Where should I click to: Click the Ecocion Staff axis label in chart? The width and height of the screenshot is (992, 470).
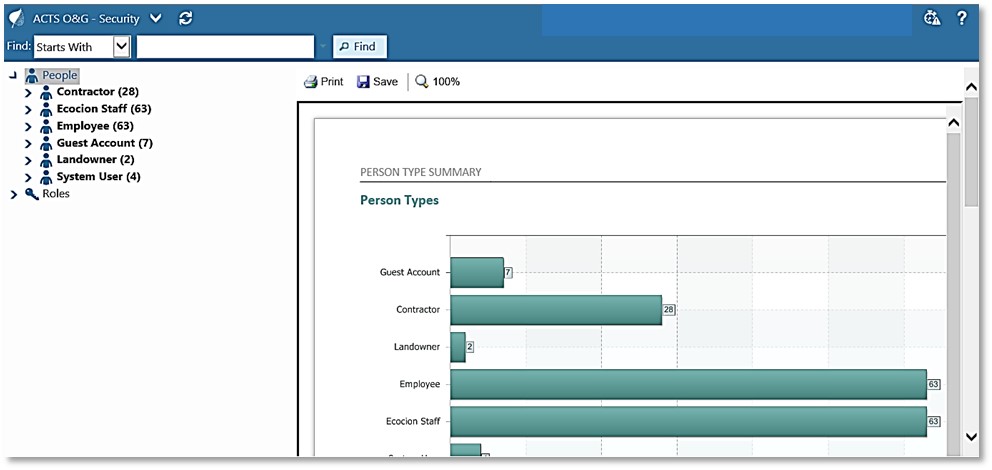tap(413, 422)
